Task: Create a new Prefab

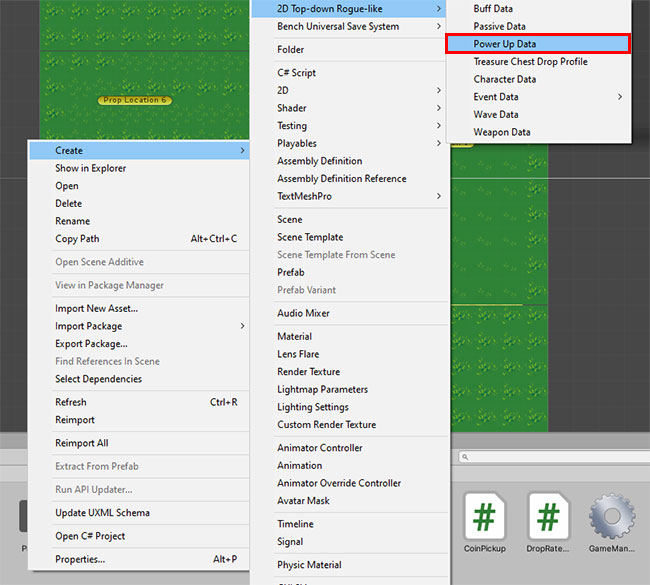Action: pos(349,272)
